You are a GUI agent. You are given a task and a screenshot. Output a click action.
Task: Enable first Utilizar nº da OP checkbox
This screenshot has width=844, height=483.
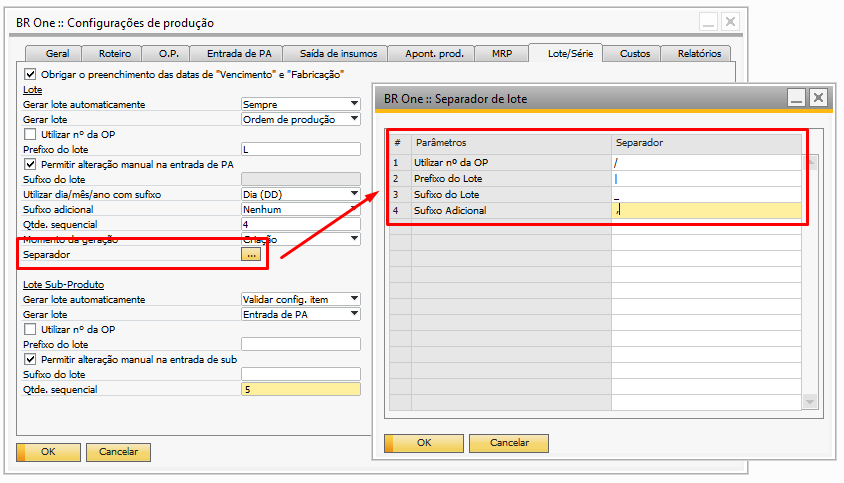coord(29,134)
